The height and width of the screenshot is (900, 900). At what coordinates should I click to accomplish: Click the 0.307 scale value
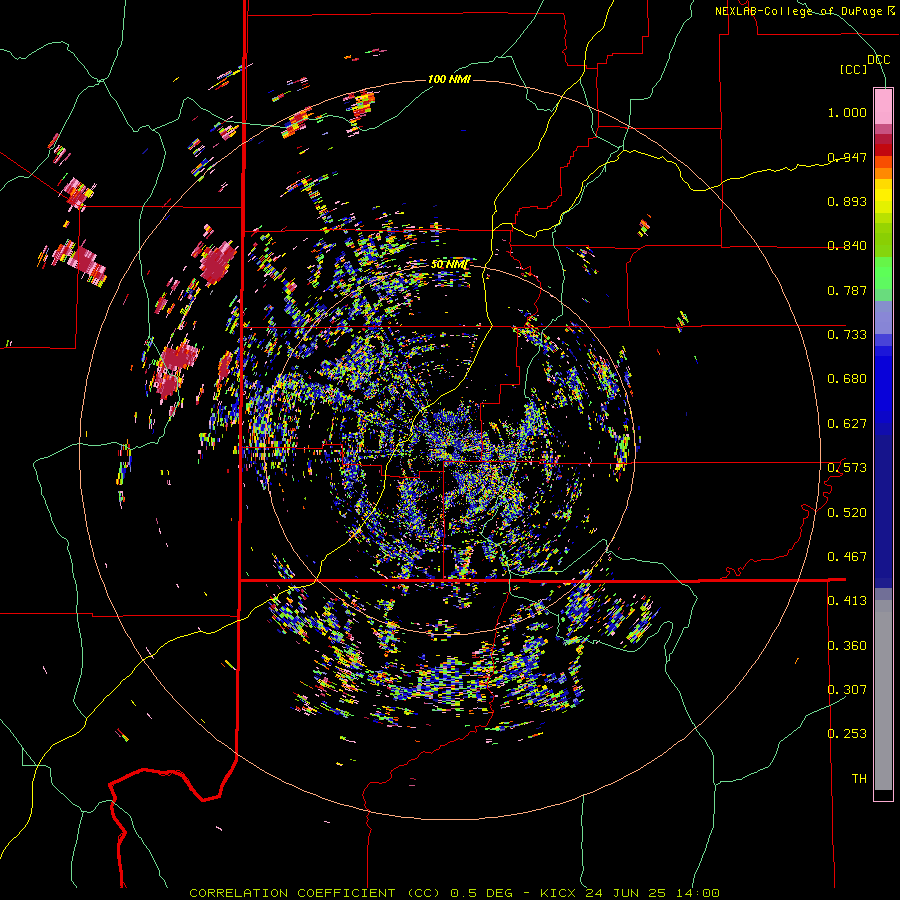[847, 690]
